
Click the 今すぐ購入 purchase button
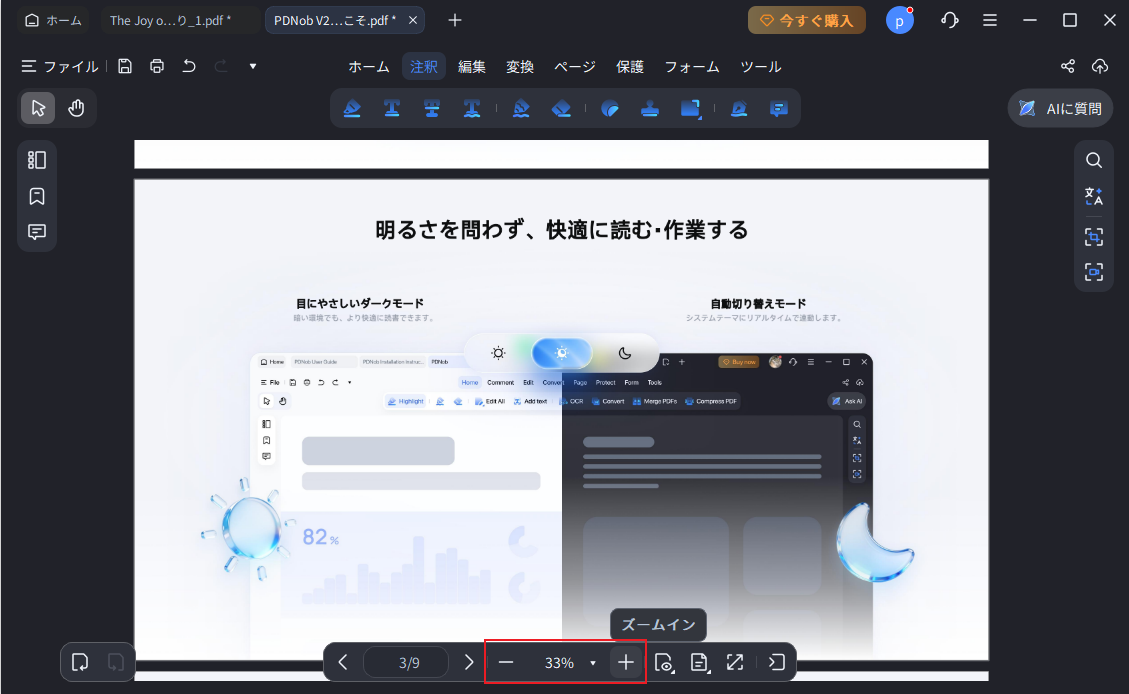click(x=806, y=19)
